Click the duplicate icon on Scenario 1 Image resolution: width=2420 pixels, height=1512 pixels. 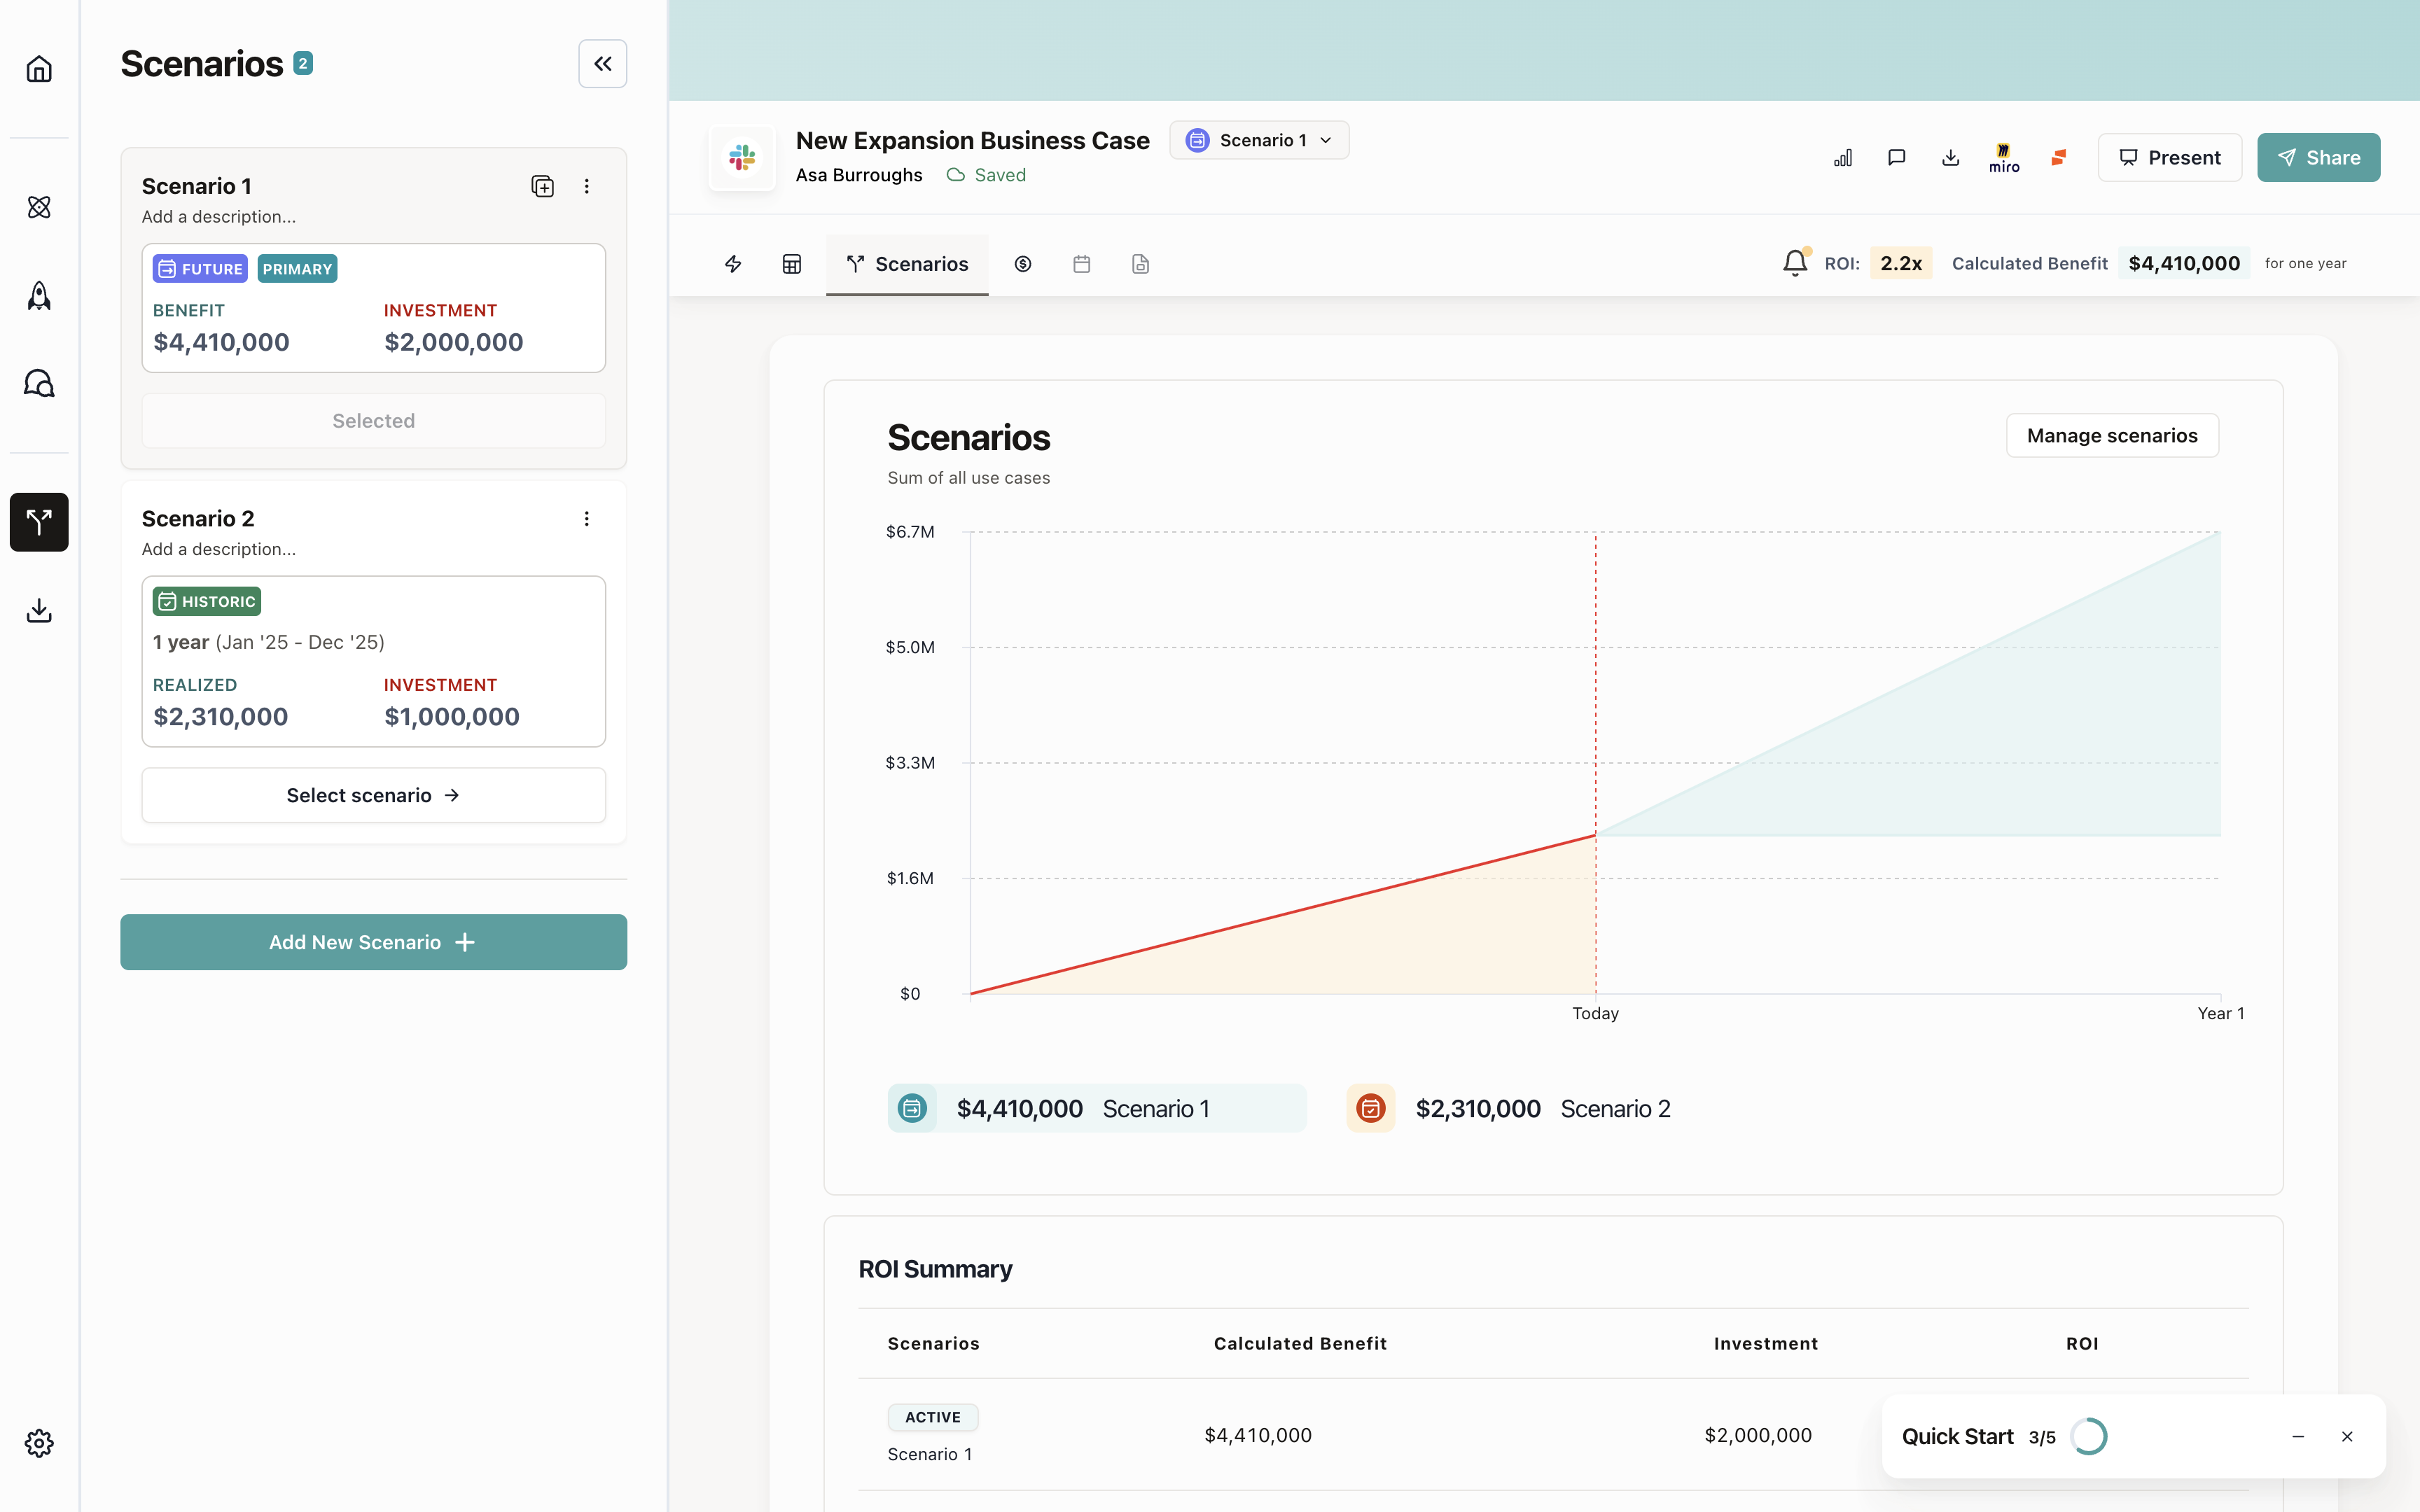(x=542, y=186)
